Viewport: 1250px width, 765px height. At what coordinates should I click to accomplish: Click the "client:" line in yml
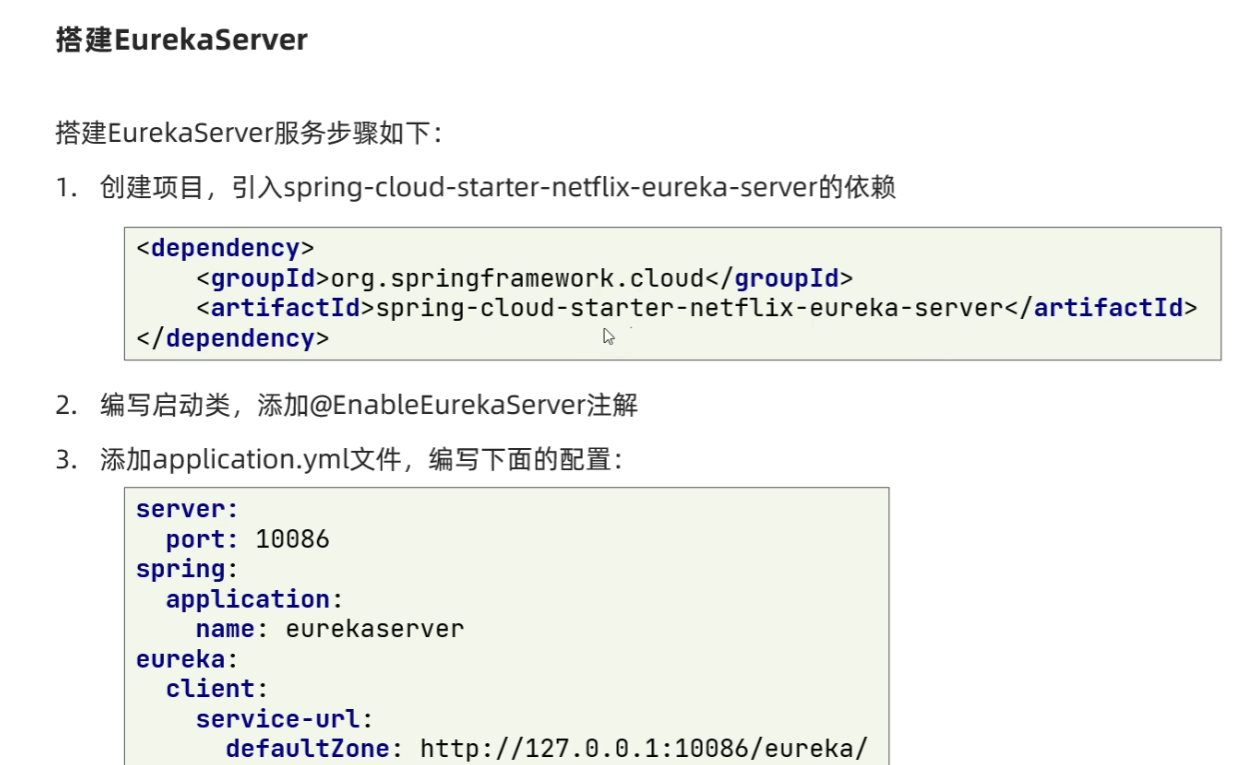click(218, 689)
